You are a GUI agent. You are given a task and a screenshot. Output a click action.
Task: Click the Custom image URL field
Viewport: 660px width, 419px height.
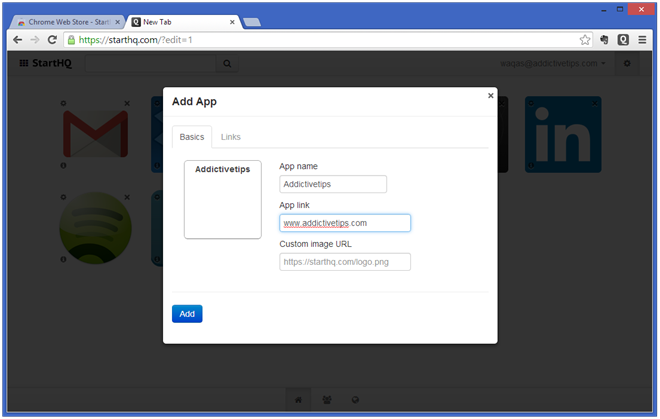point(345,262)
